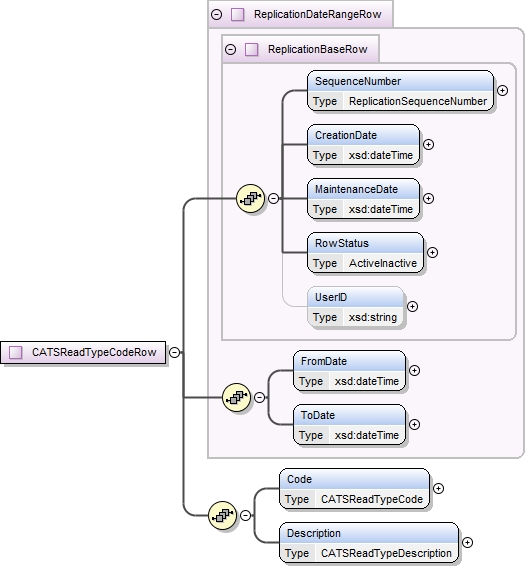
Task: Select the FromDate element box
Action: (349, 371)
